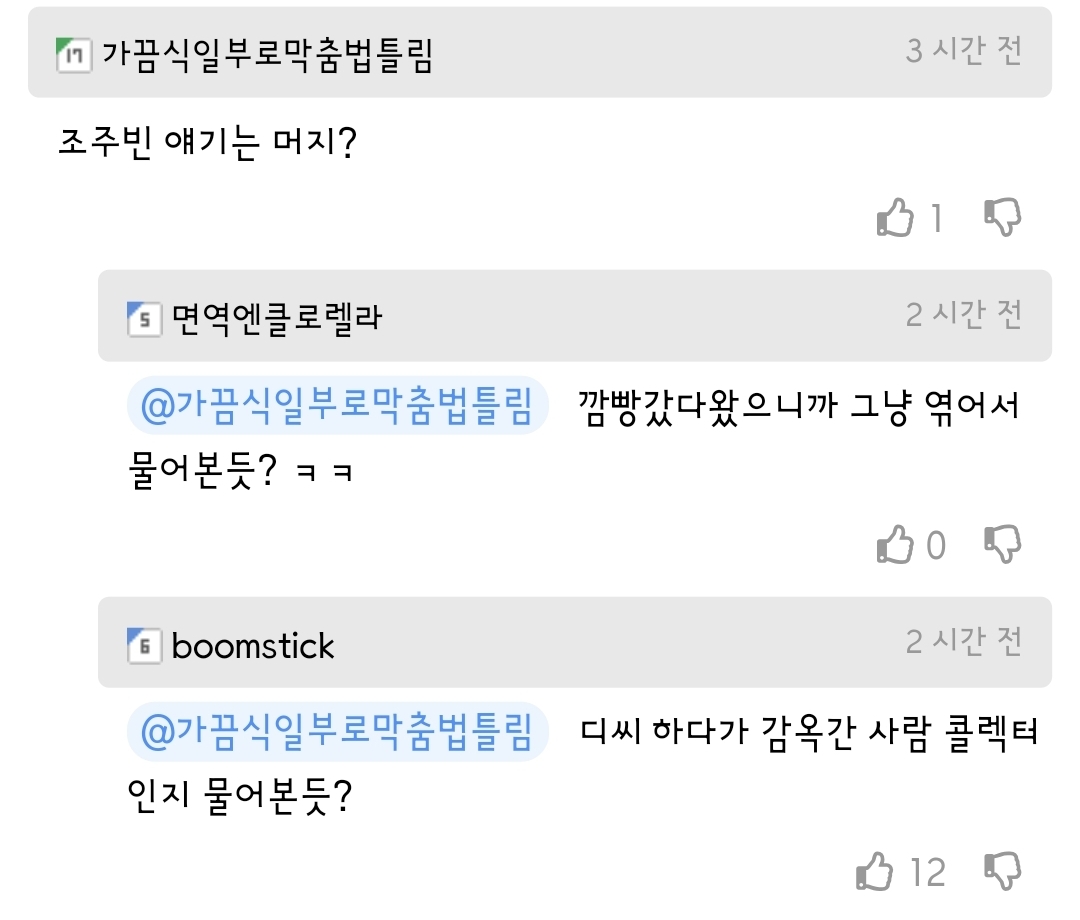This screenshot has height=920, width=1080.
Task: Click boomstick's reply text about 디씨
Action: point(810,733)
